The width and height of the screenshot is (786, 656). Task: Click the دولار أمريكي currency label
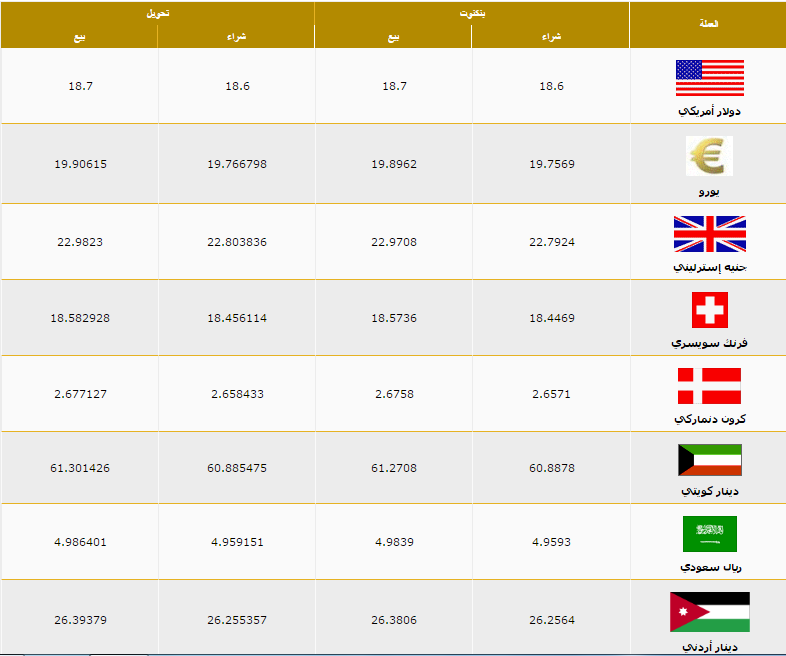pos(709,111)
